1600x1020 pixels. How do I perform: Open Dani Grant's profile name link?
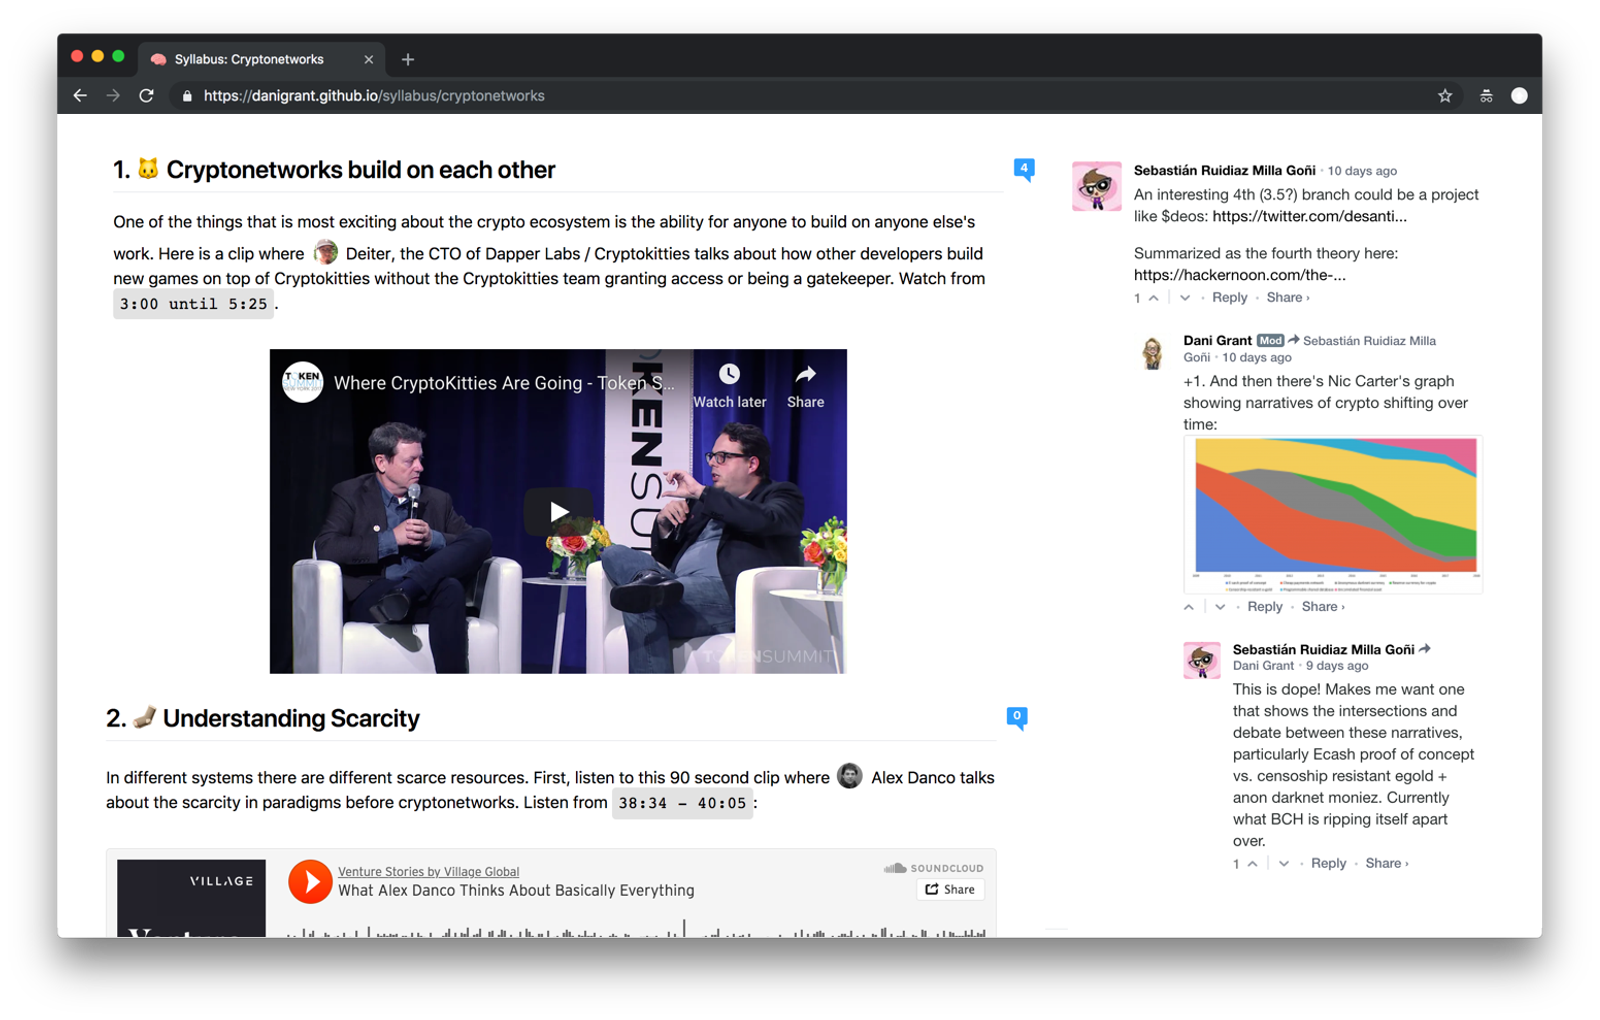1217,341
